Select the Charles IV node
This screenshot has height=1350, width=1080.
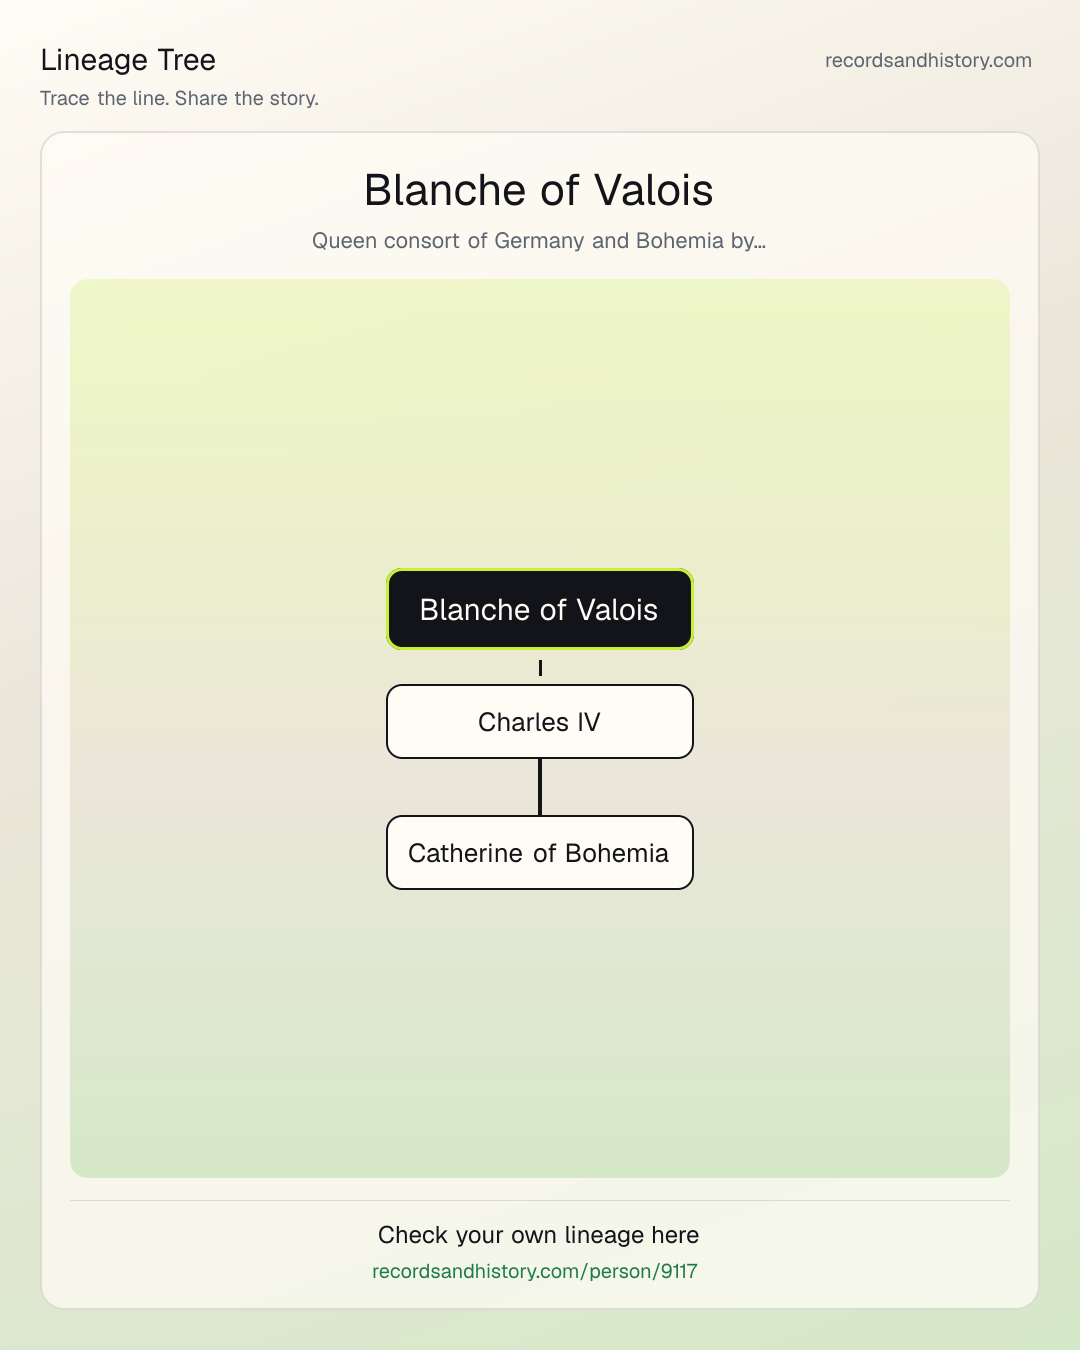pos(540,721)
